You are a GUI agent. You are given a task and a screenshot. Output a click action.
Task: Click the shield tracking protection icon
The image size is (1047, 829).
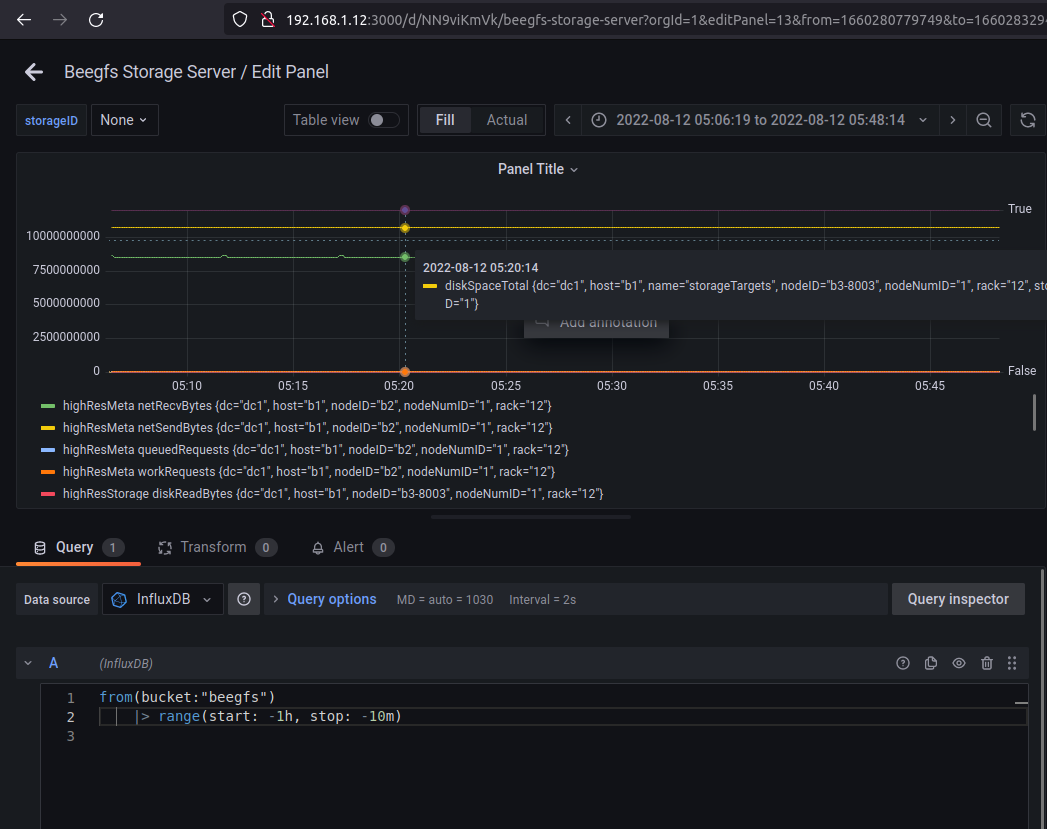(240, 20)
